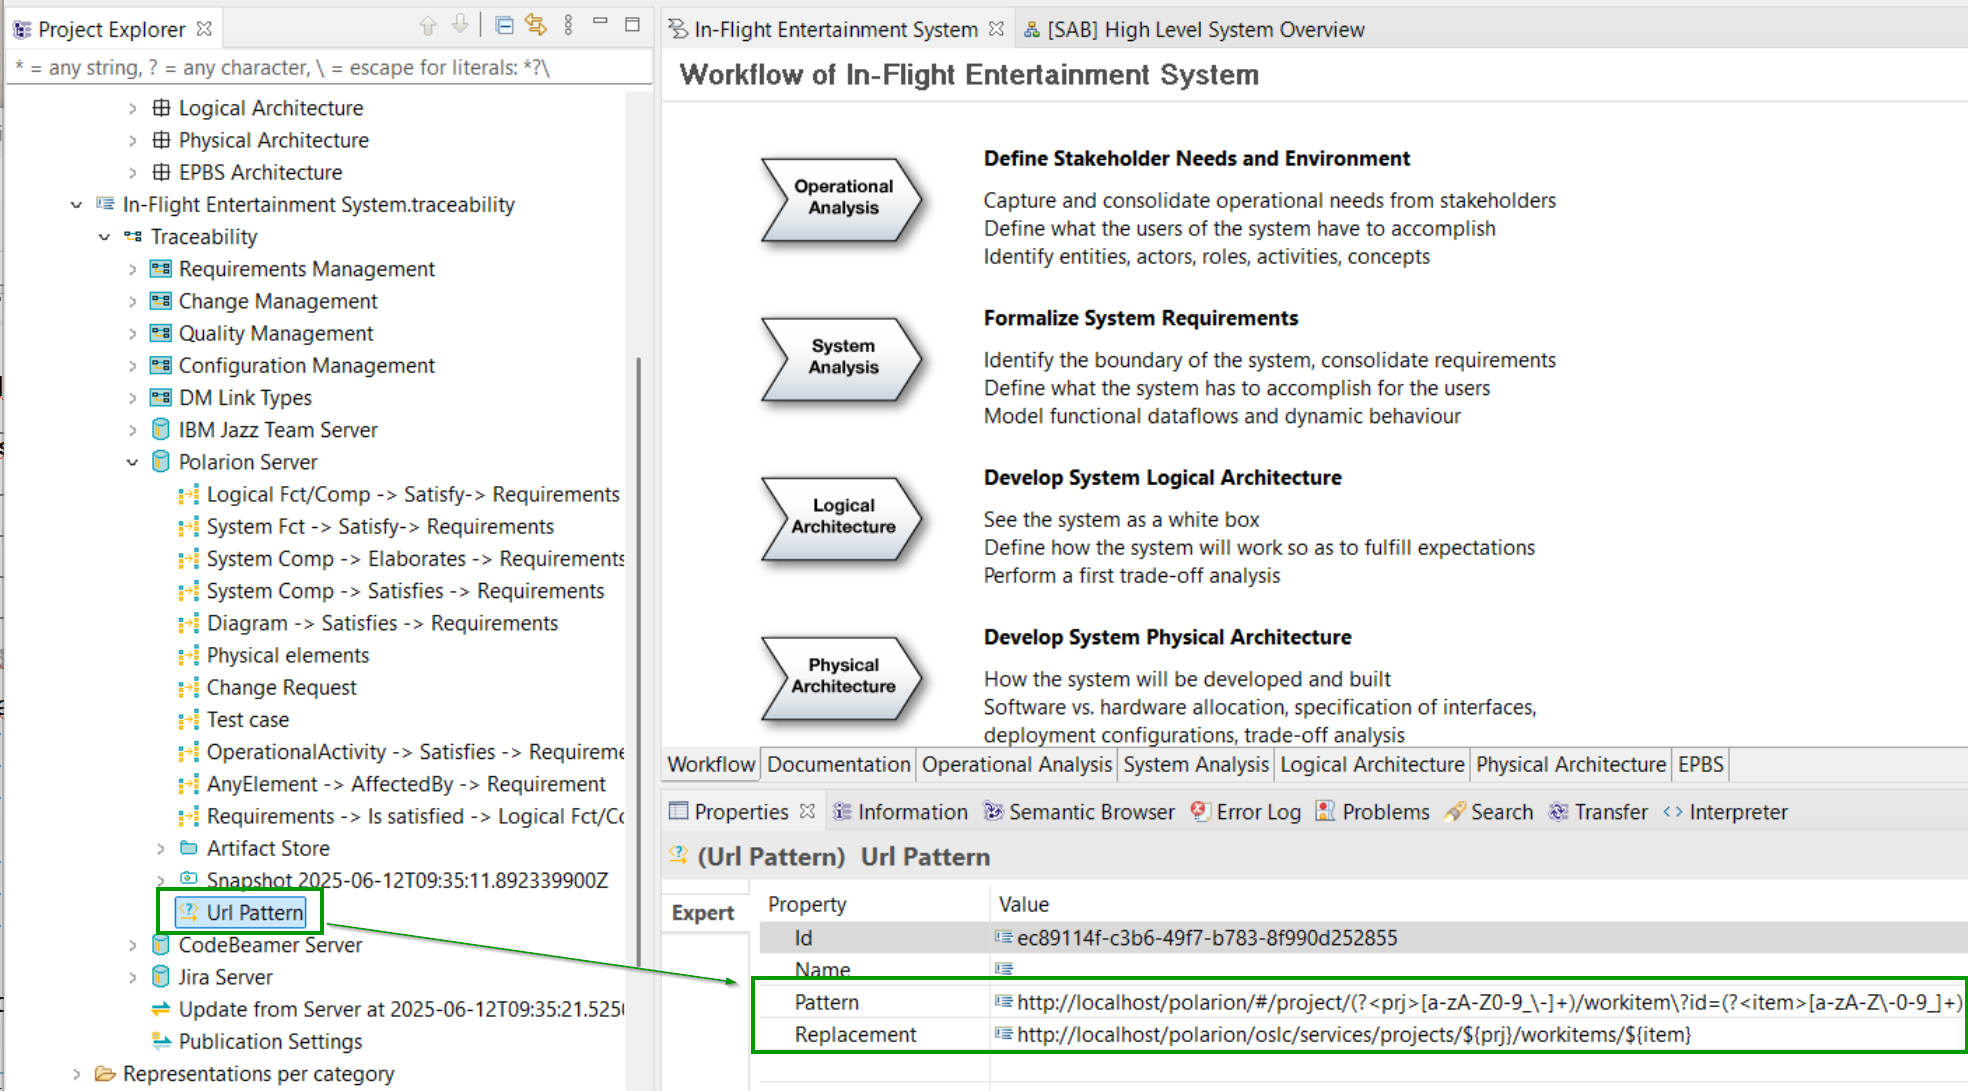Image resolution: width=1968 pixels, height=1091 pixels.
Task: Open the Operational Analysis page tab
Action: pos(1016,764)
